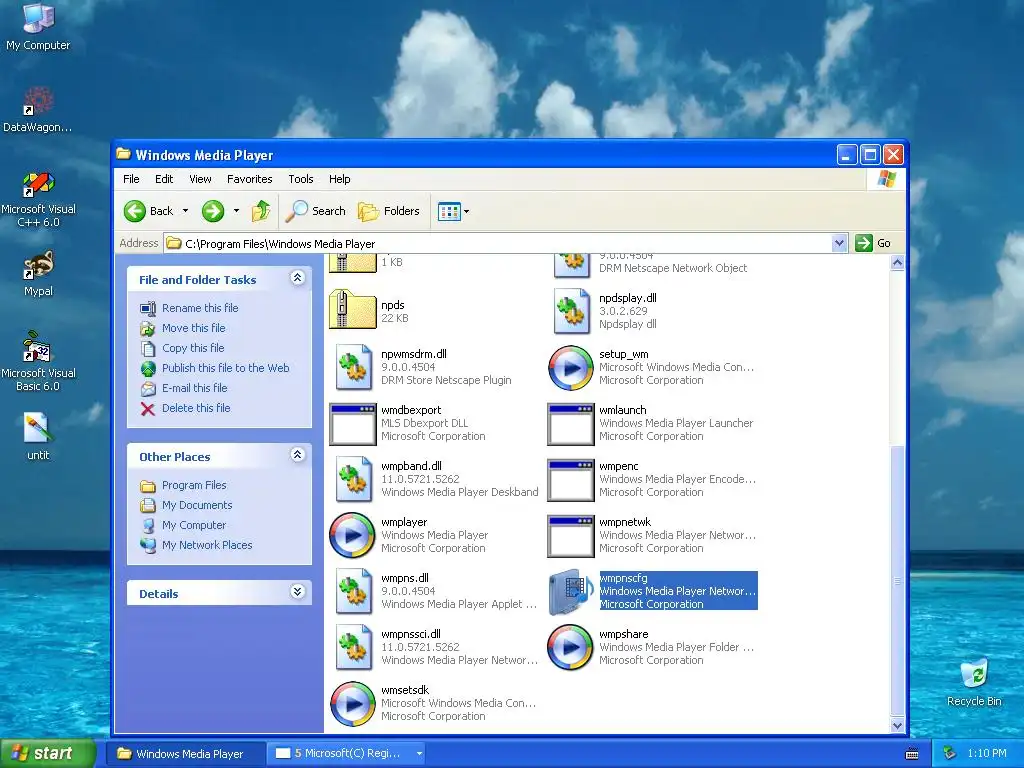Collapse the File and Folder Tasks panel
The width and height of the screenshot is (1024, 768).
pyautogui.click(x=297, y=278)
